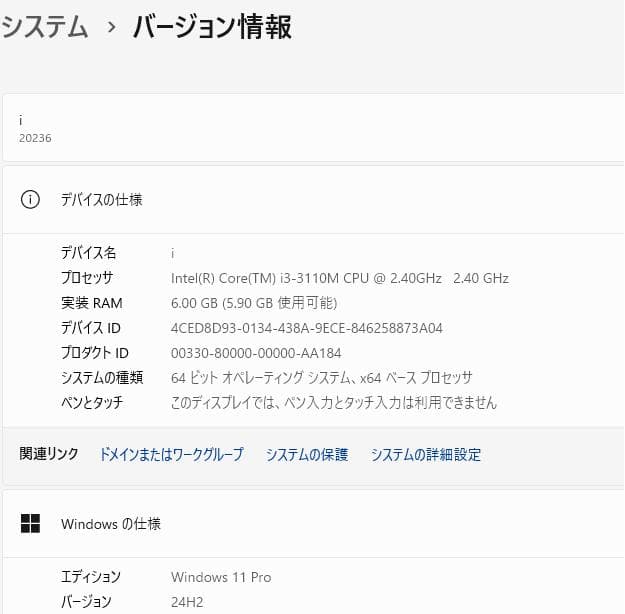Image resolution: width=625 pixels, height=614 pixels.
Task: Click the Windows logo icon
Action: coord(30,523)
